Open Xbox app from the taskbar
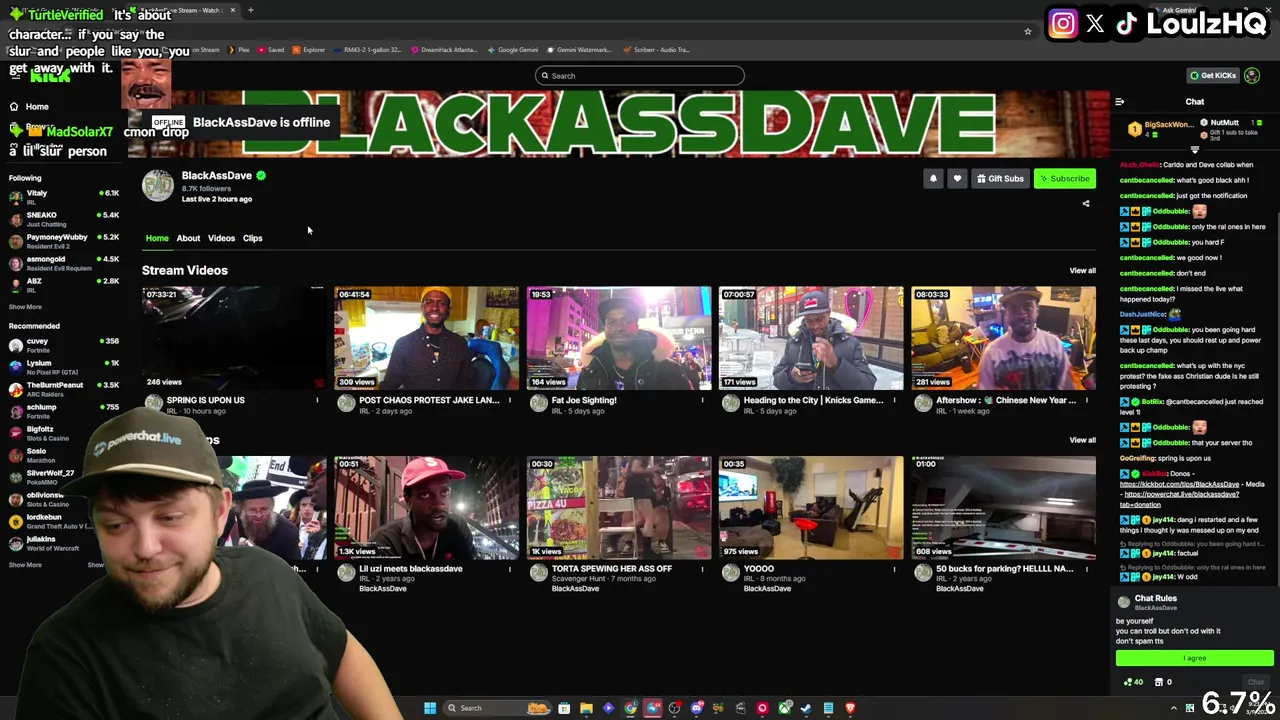Viewport: 1280px width, 720px height. 784,708
